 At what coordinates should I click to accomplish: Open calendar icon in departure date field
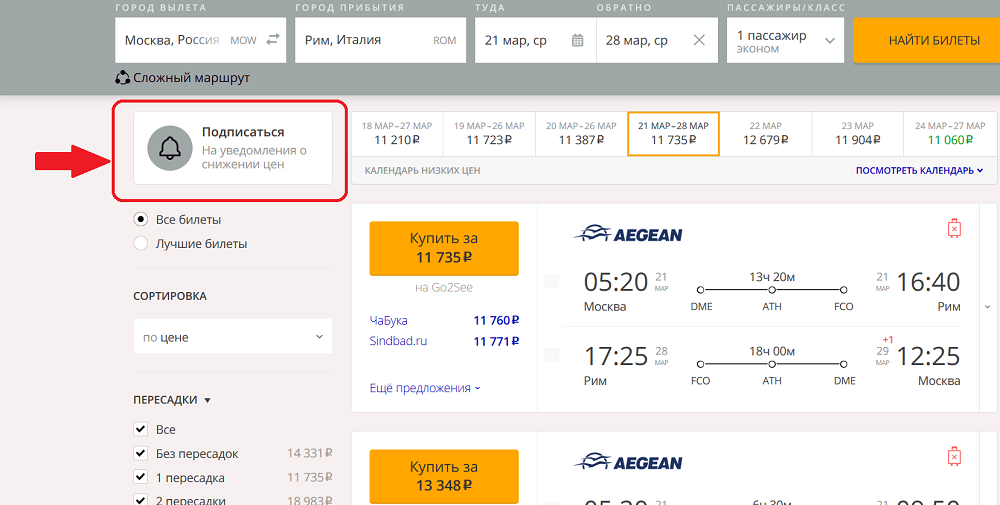[577, 40]
